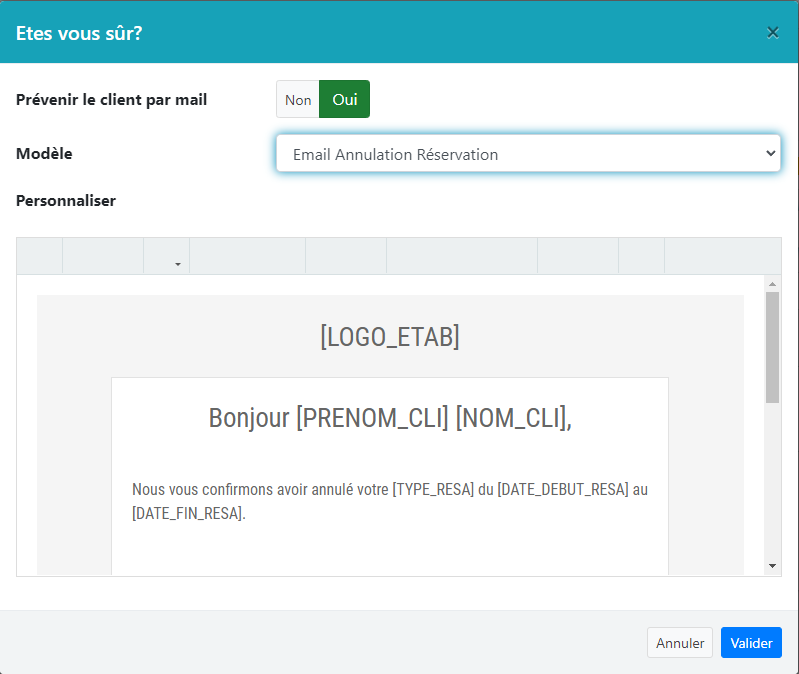
Task: Click the [DATE_FIN_RESA] placeholder text
Action: [187, 514]
